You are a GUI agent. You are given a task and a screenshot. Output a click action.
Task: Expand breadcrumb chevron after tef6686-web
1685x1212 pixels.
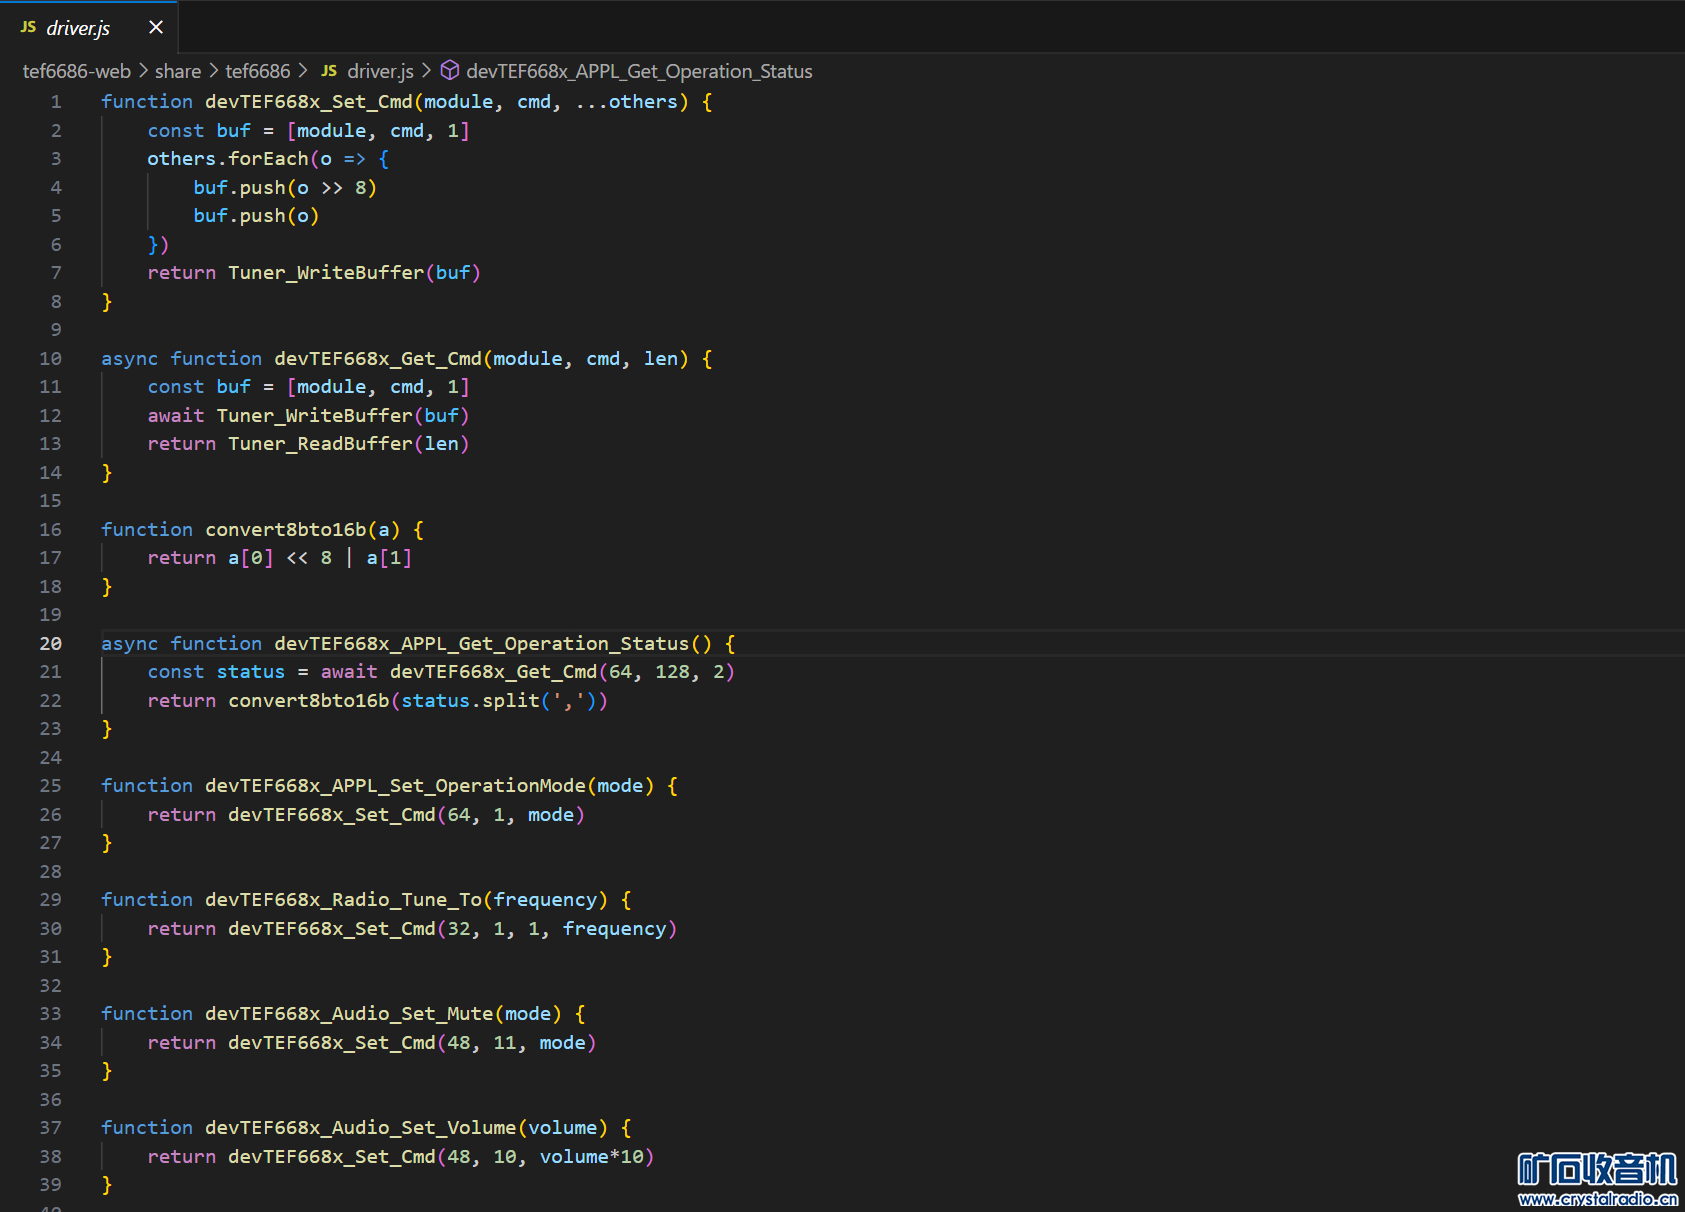click(143, 71)
